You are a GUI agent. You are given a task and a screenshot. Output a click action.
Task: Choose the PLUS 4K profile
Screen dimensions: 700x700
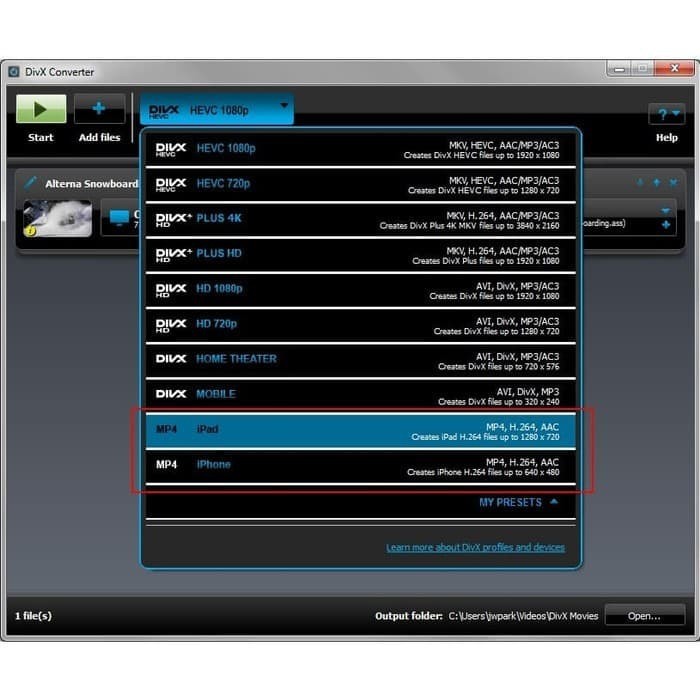[x=361, y=221]
